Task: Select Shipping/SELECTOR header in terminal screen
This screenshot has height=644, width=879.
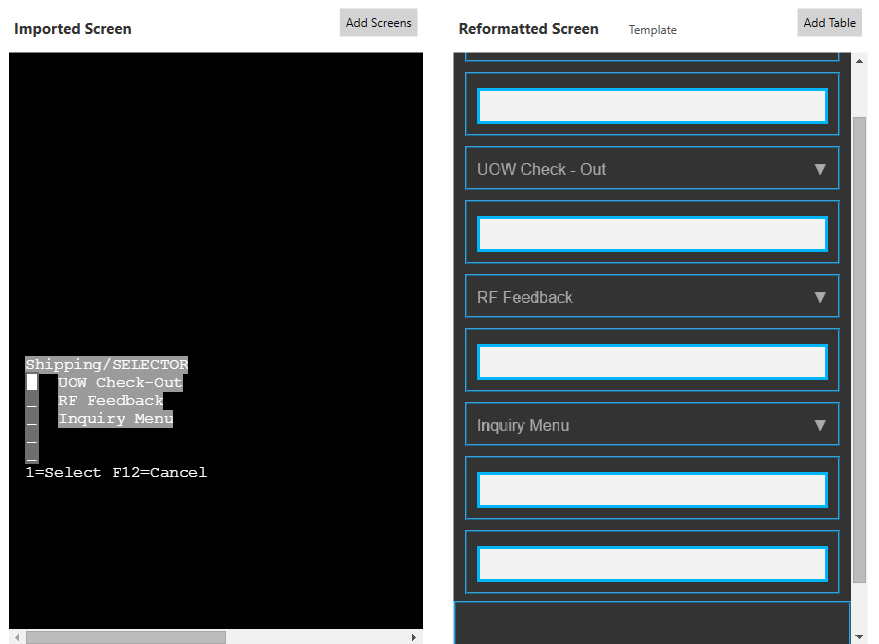Action: coord(106,365)
